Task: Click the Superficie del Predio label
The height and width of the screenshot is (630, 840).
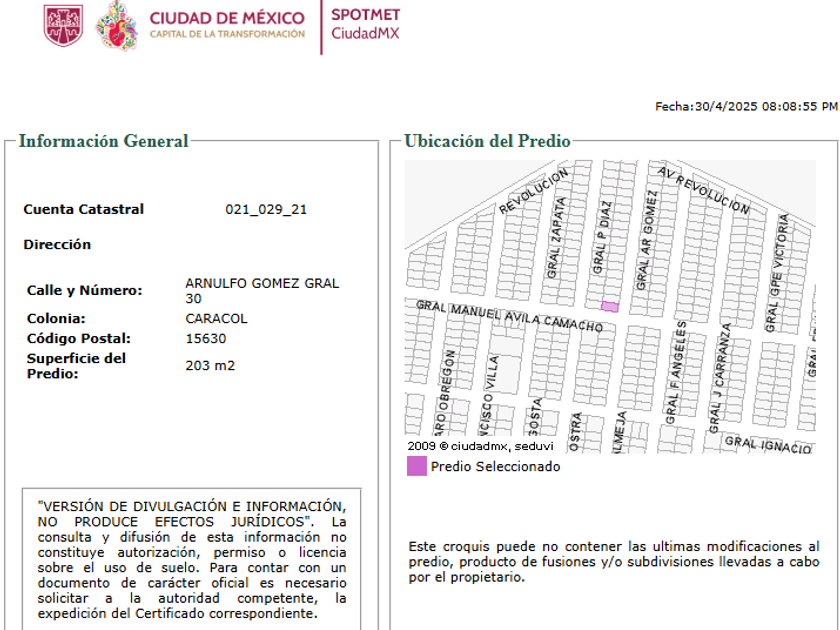Action: [76, 366]
